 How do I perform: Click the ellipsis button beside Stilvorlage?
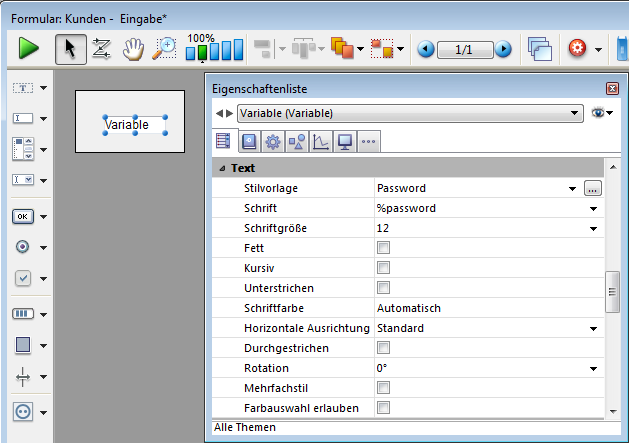(593, 188)
